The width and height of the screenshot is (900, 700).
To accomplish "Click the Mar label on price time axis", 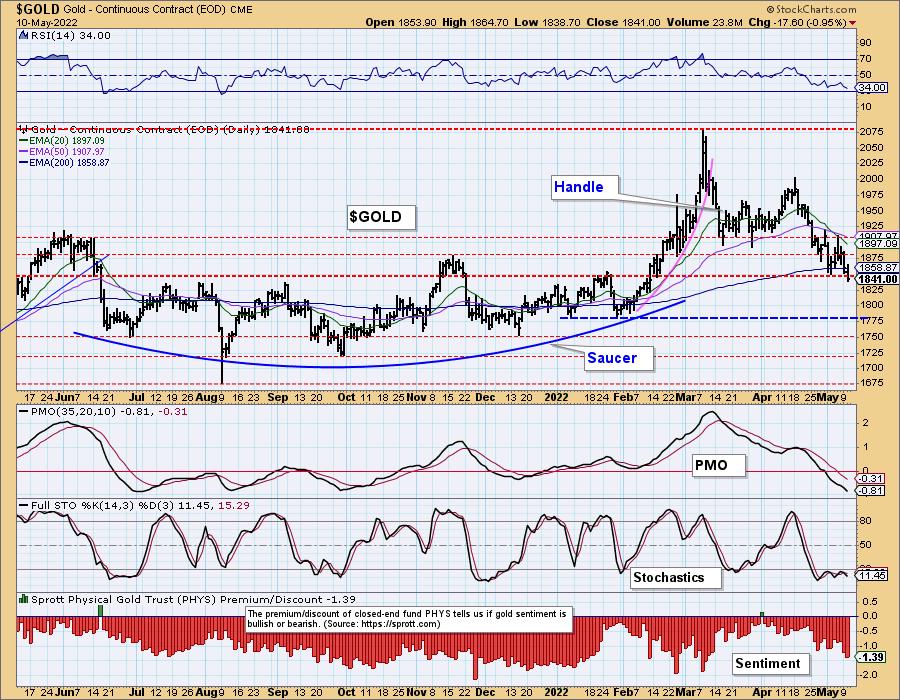I will 684,398.
